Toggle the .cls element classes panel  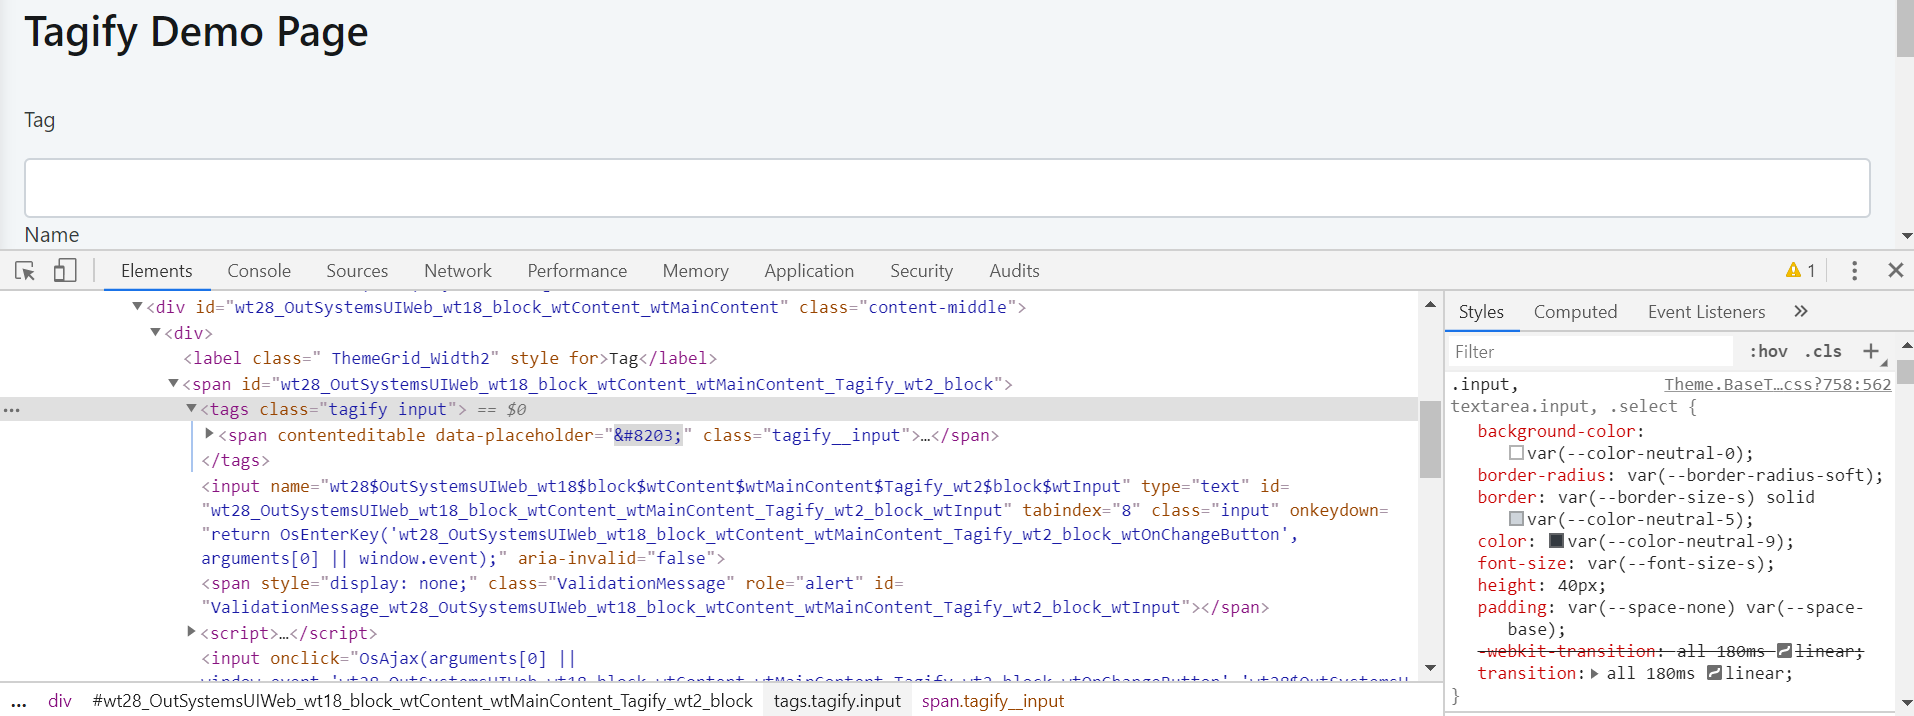tap(1822, 351)
